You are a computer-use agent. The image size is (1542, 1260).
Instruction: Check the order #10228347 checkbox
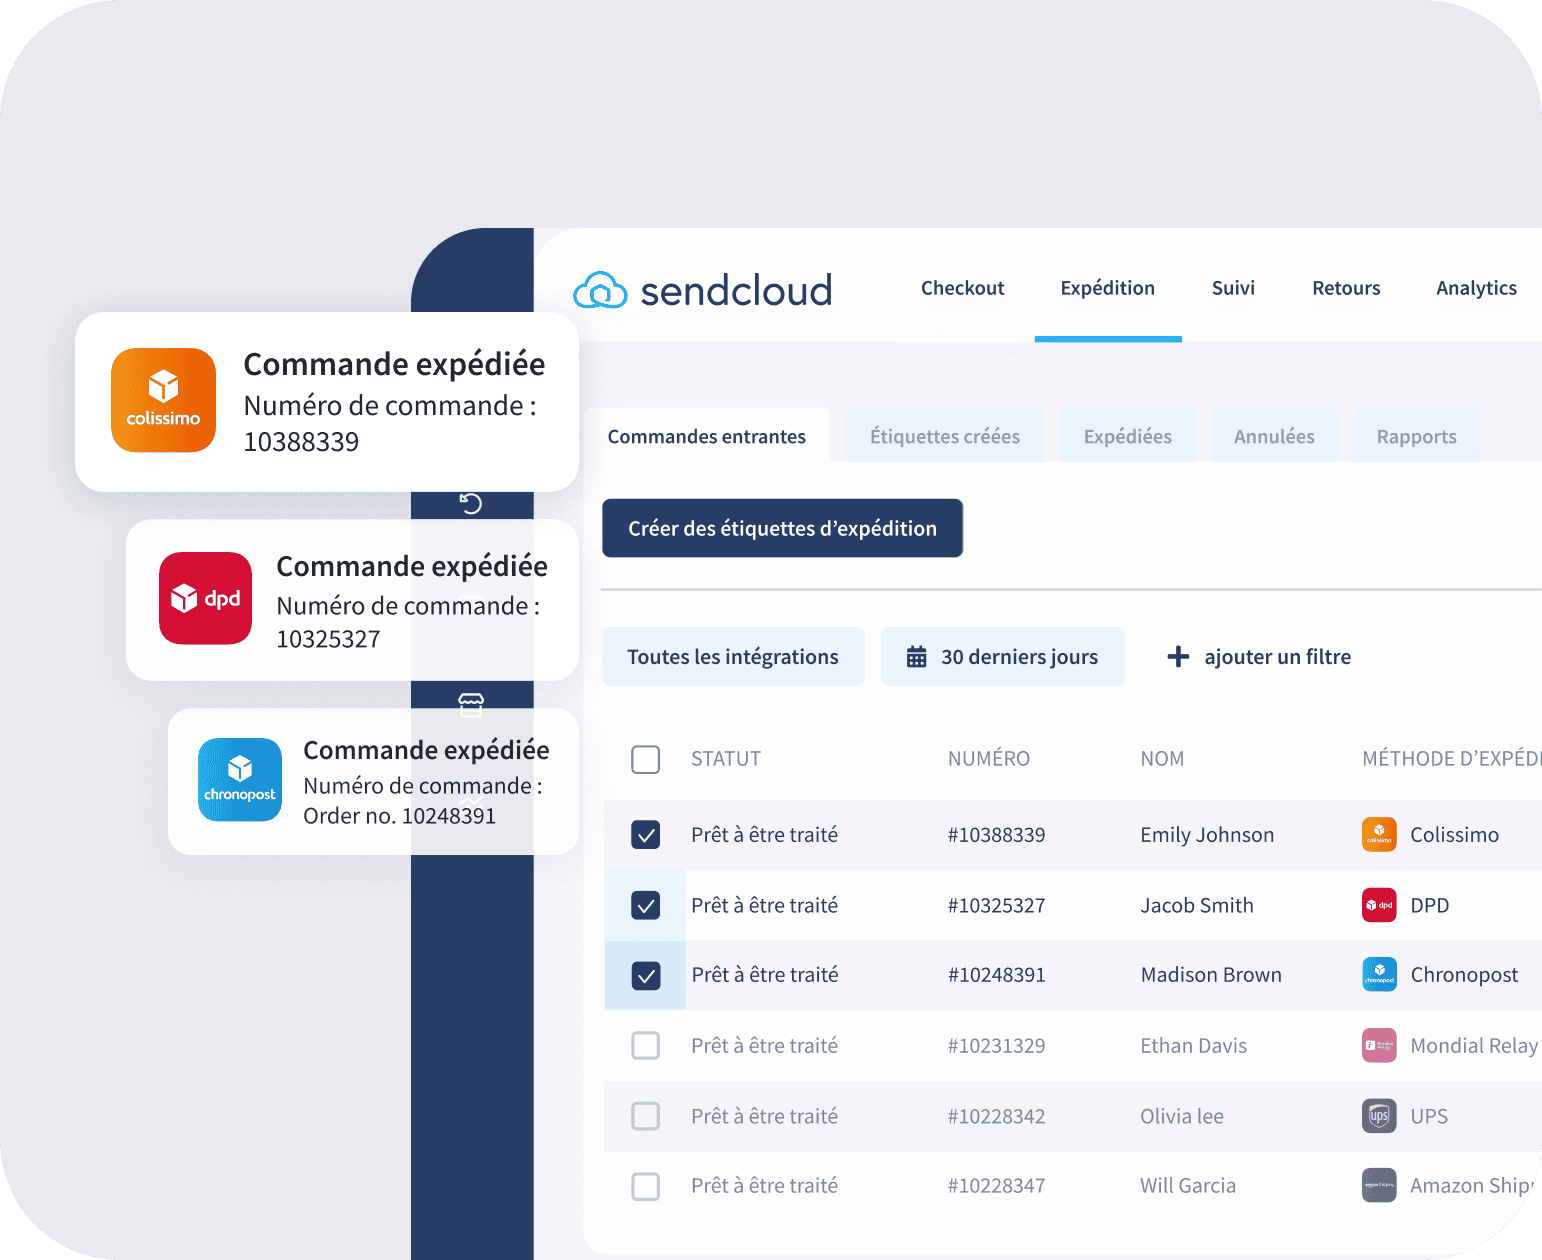[x=646, y=1186]
